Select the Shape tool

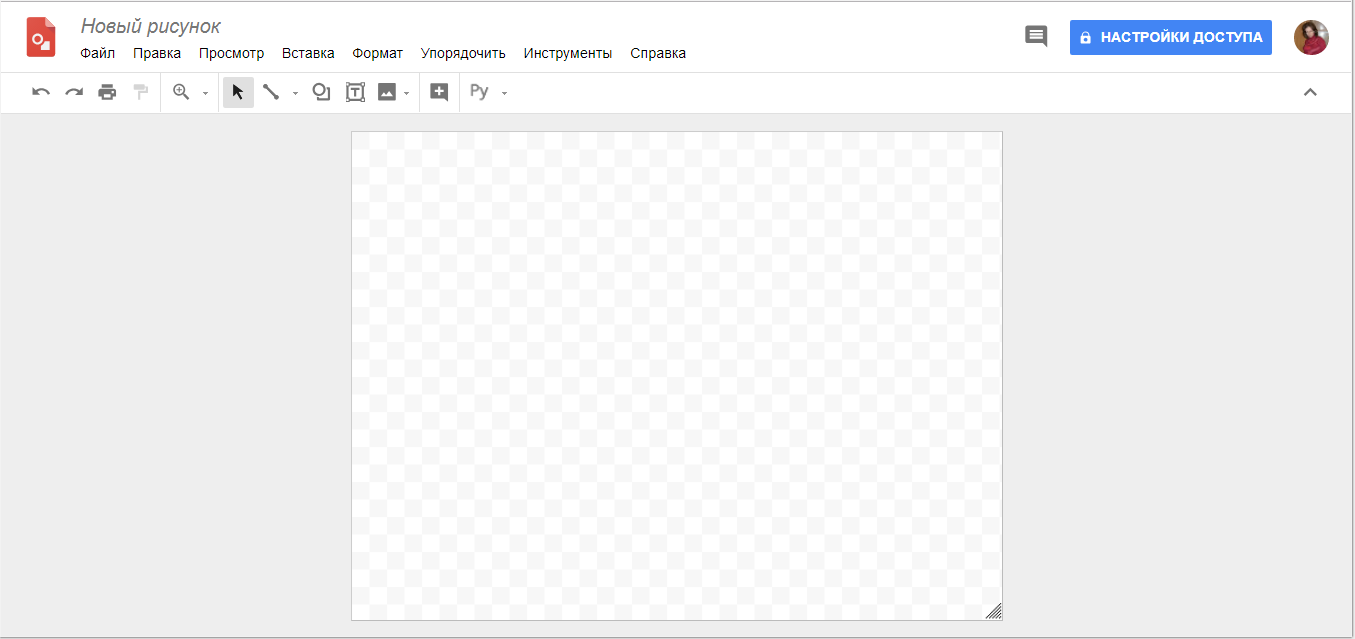coord(321,91)
